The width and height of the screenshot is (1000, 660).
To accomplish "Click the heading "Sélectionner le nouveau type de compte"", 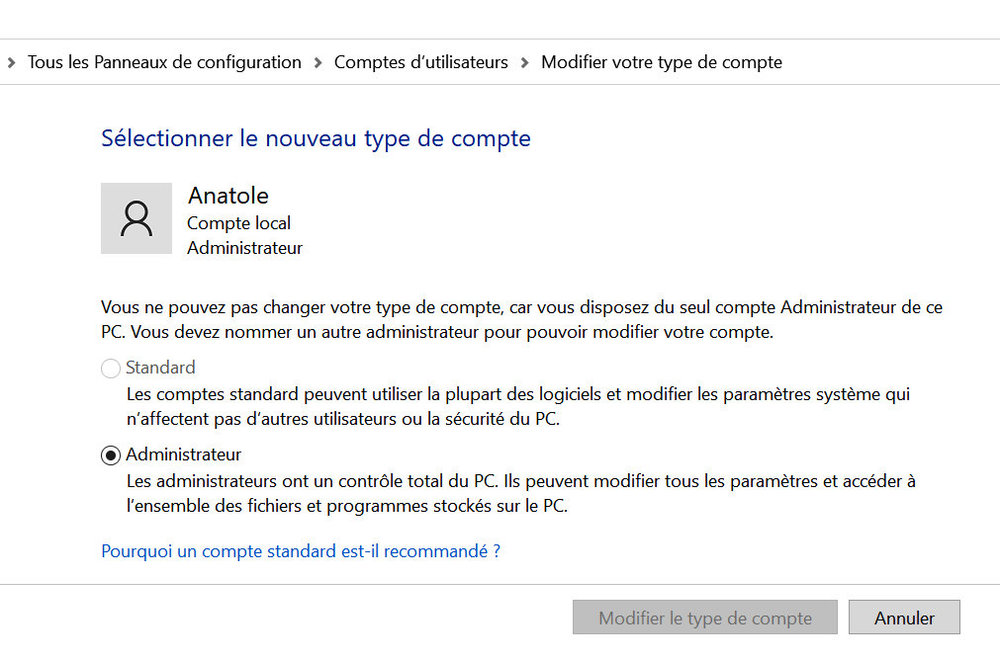I will (x=316, y=138).
